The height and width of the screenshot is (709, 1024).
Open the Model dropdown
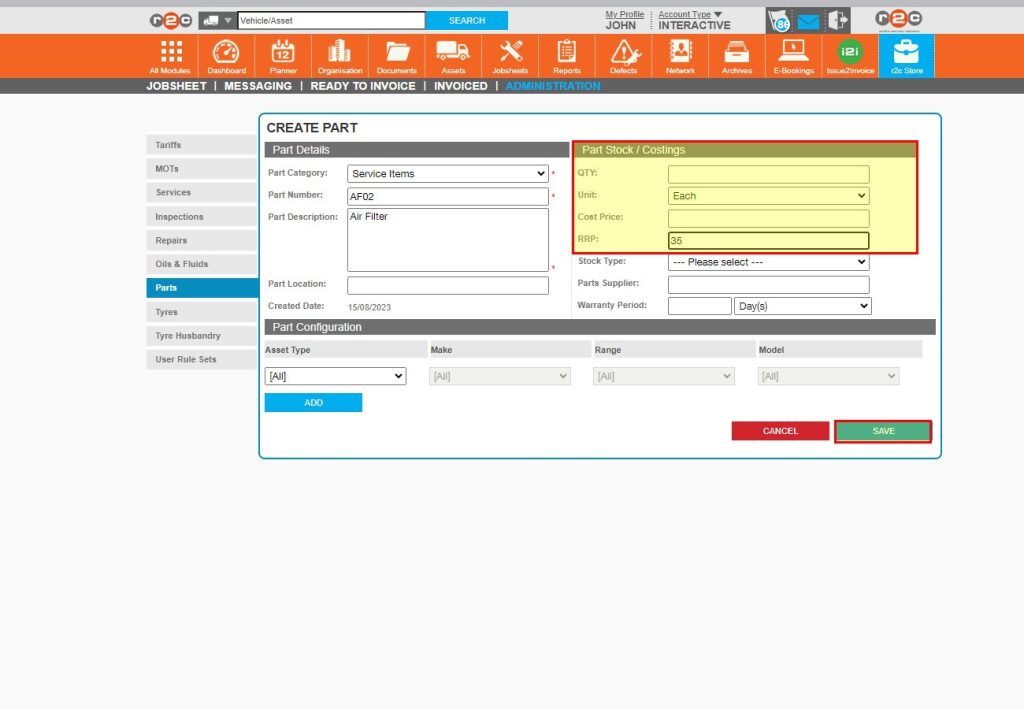pos(828,376)
